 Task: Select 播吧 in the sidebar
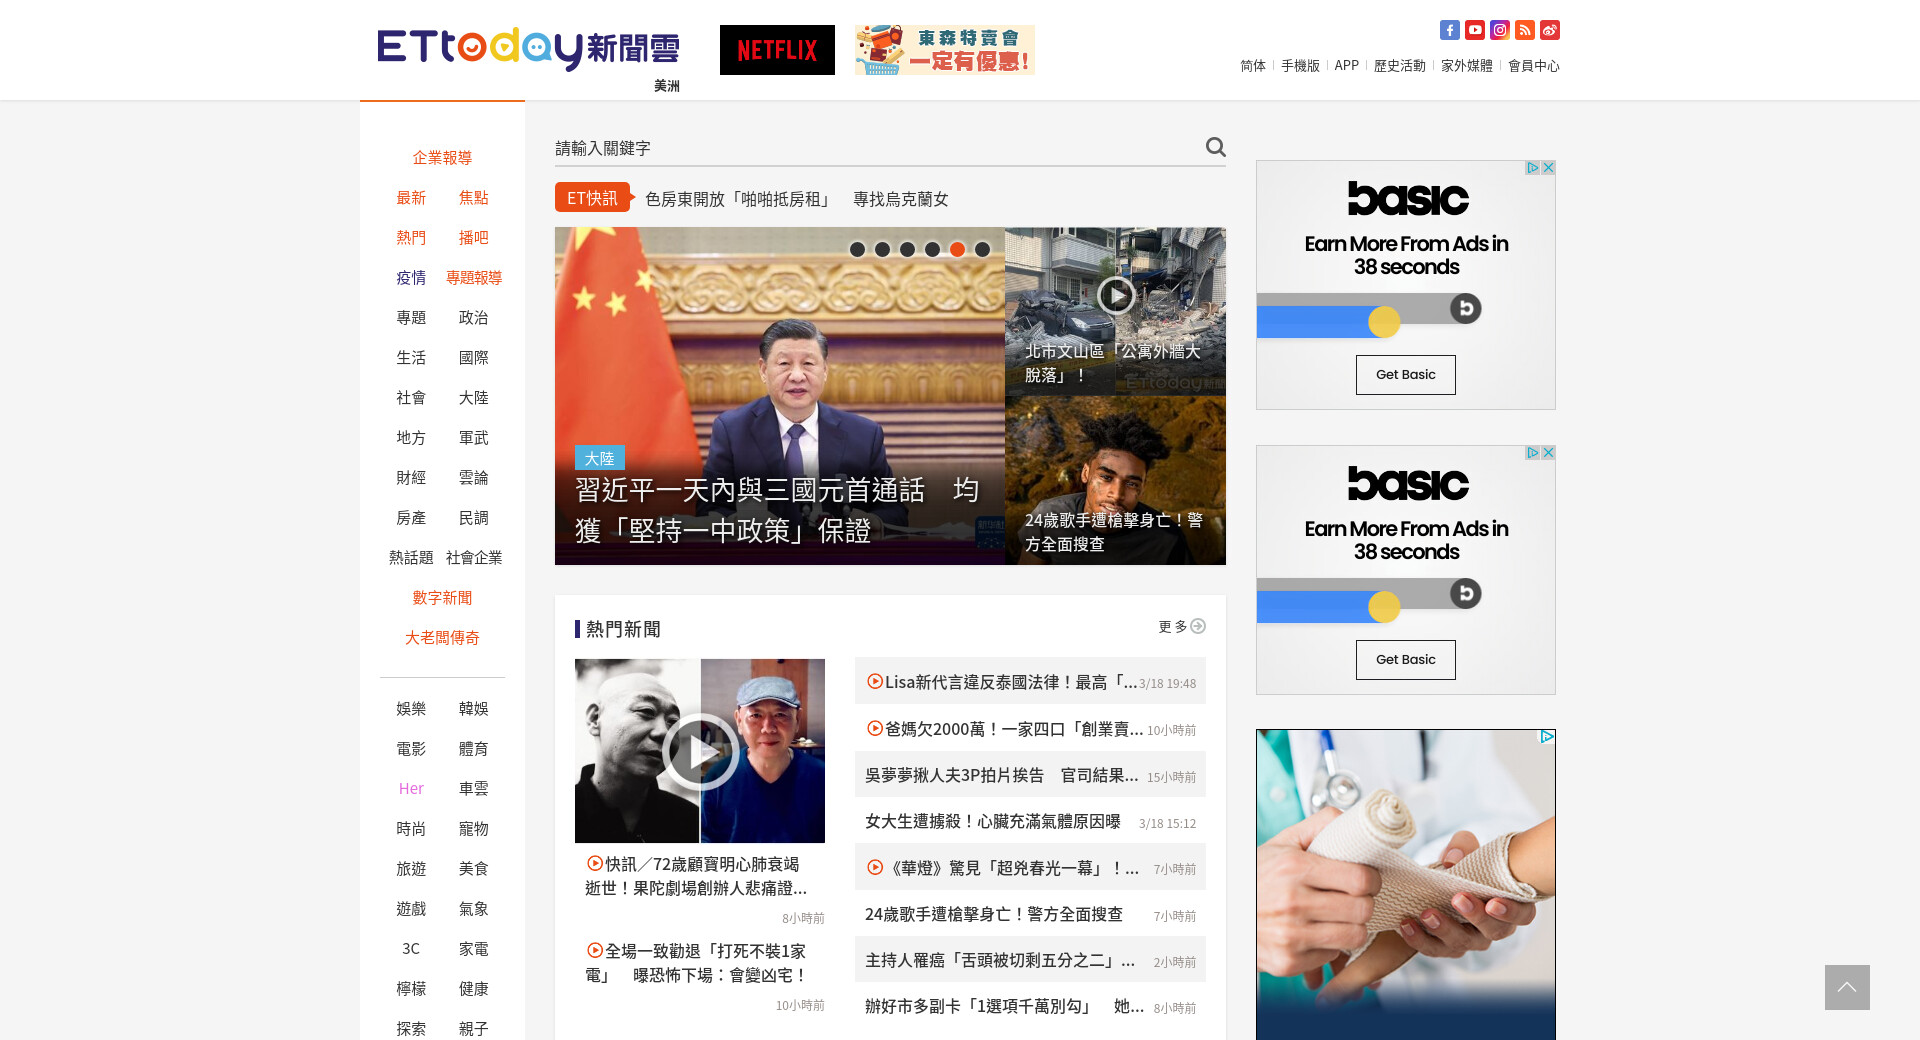(x=474, y=238)
